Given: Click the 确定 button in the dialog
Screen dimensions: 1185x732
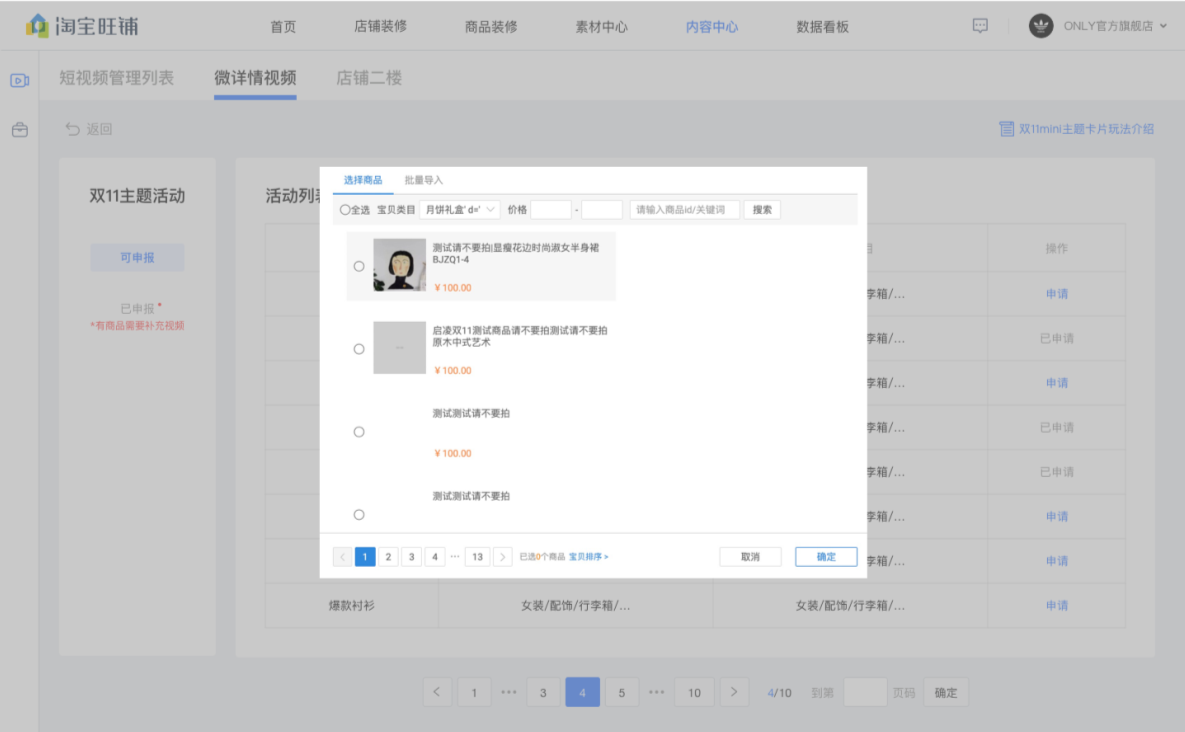Looking at the screenshot, I should [x=826, y=557].
